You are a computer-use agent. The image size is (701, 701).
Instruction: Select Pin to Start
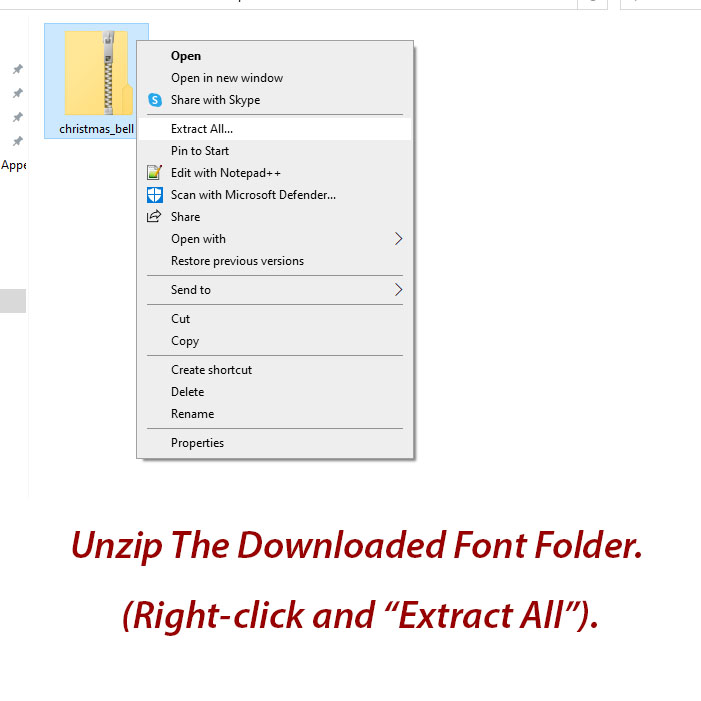tap(275, 151)
